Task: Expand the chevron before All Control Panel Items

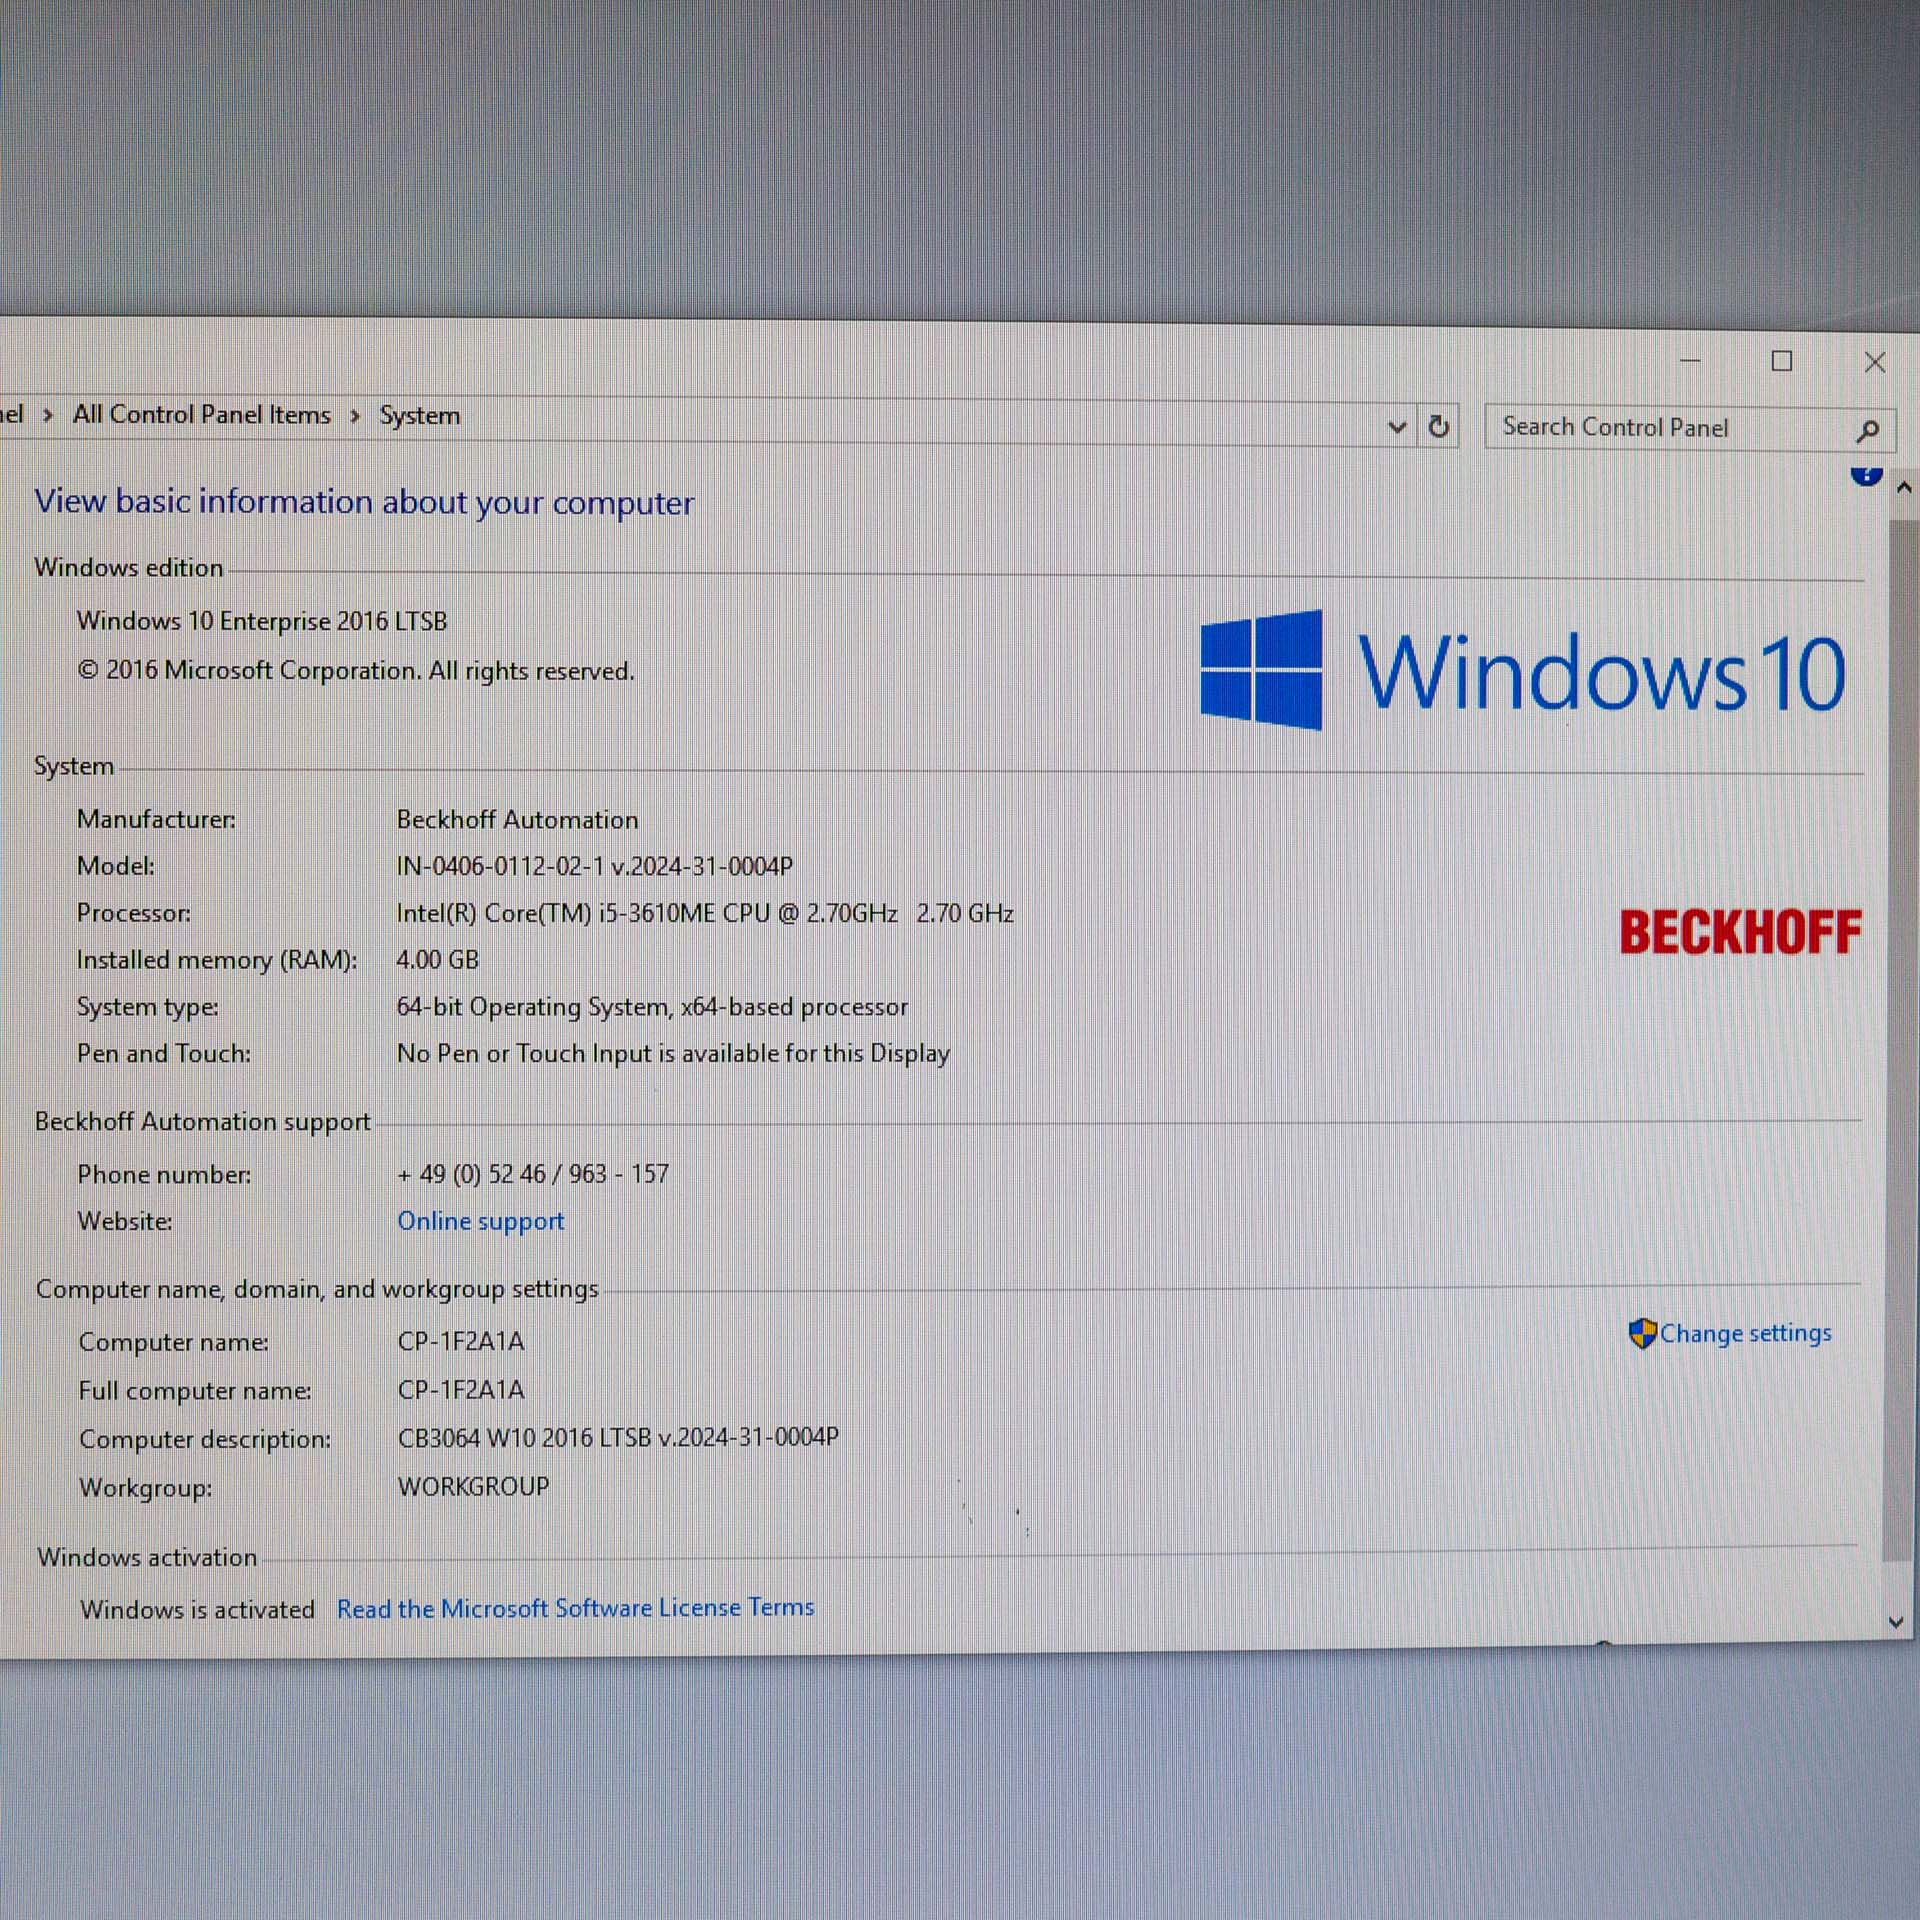Action: click(x=48, y=414)
